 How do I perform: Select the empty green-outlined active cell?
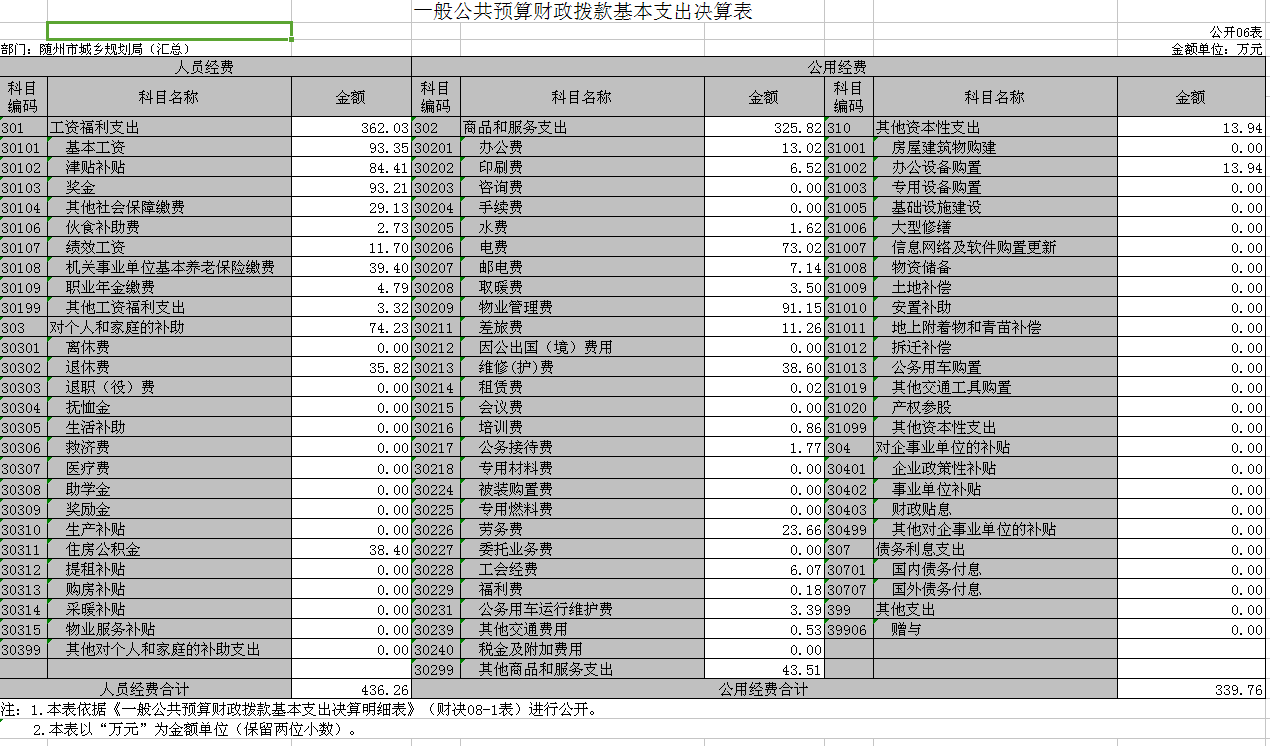[x=169, y=31]
